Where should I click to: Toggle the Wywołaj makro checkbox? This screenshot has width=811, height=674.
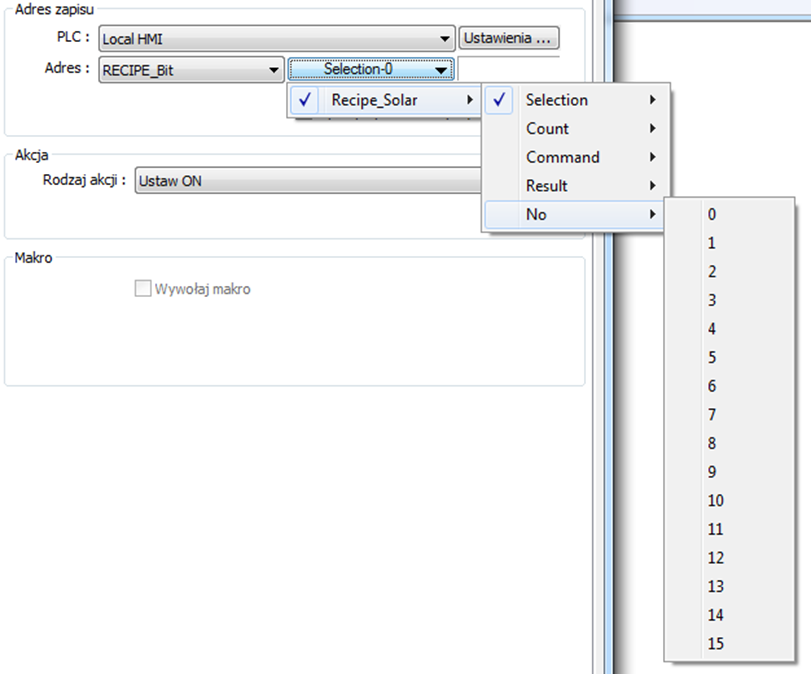pos(143,288)
